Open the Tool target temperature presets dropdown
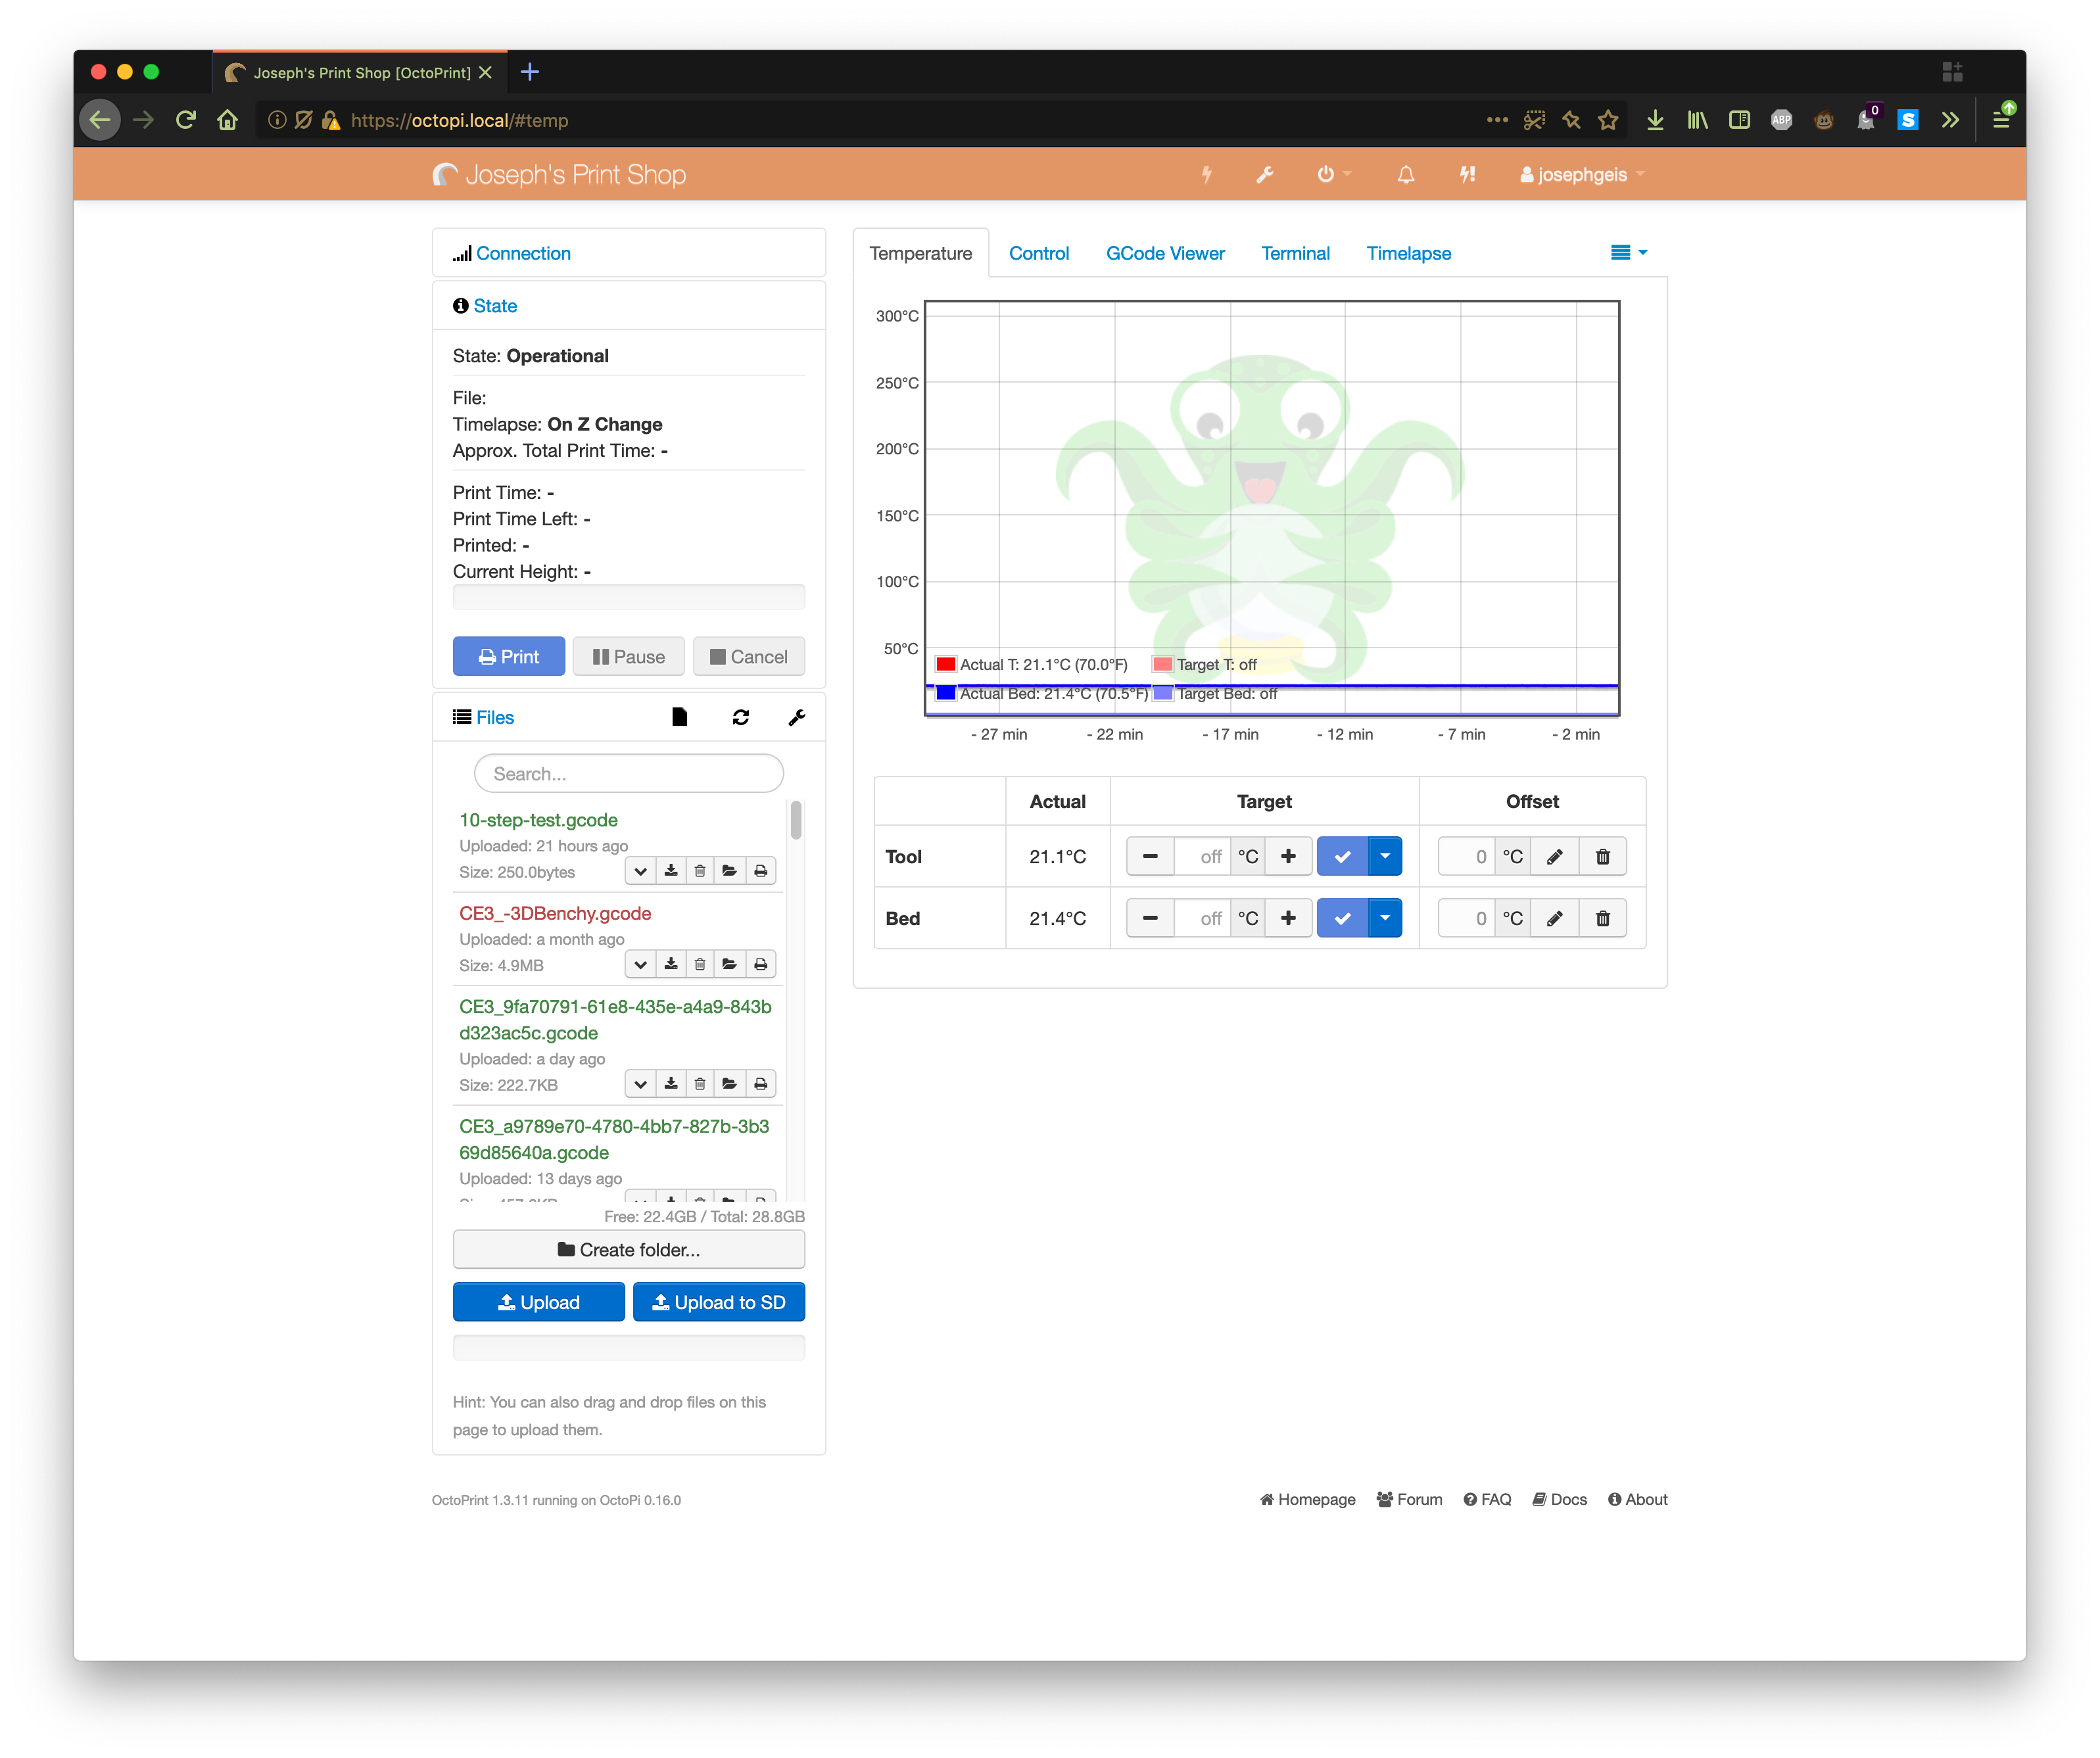This screenshot has height=1758, width=2100. pyautogui.click(x=1385, y=857)
